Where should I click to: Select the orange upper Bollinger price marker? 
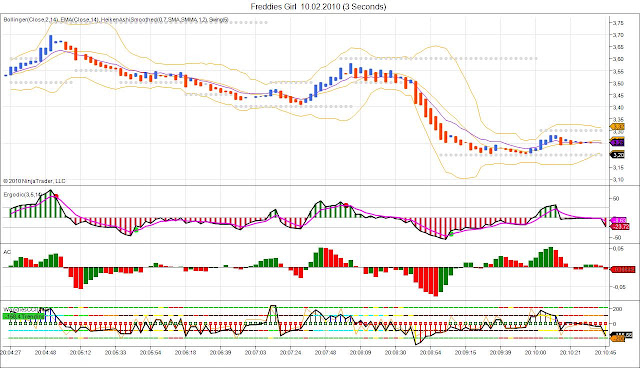tap(617, 127)
